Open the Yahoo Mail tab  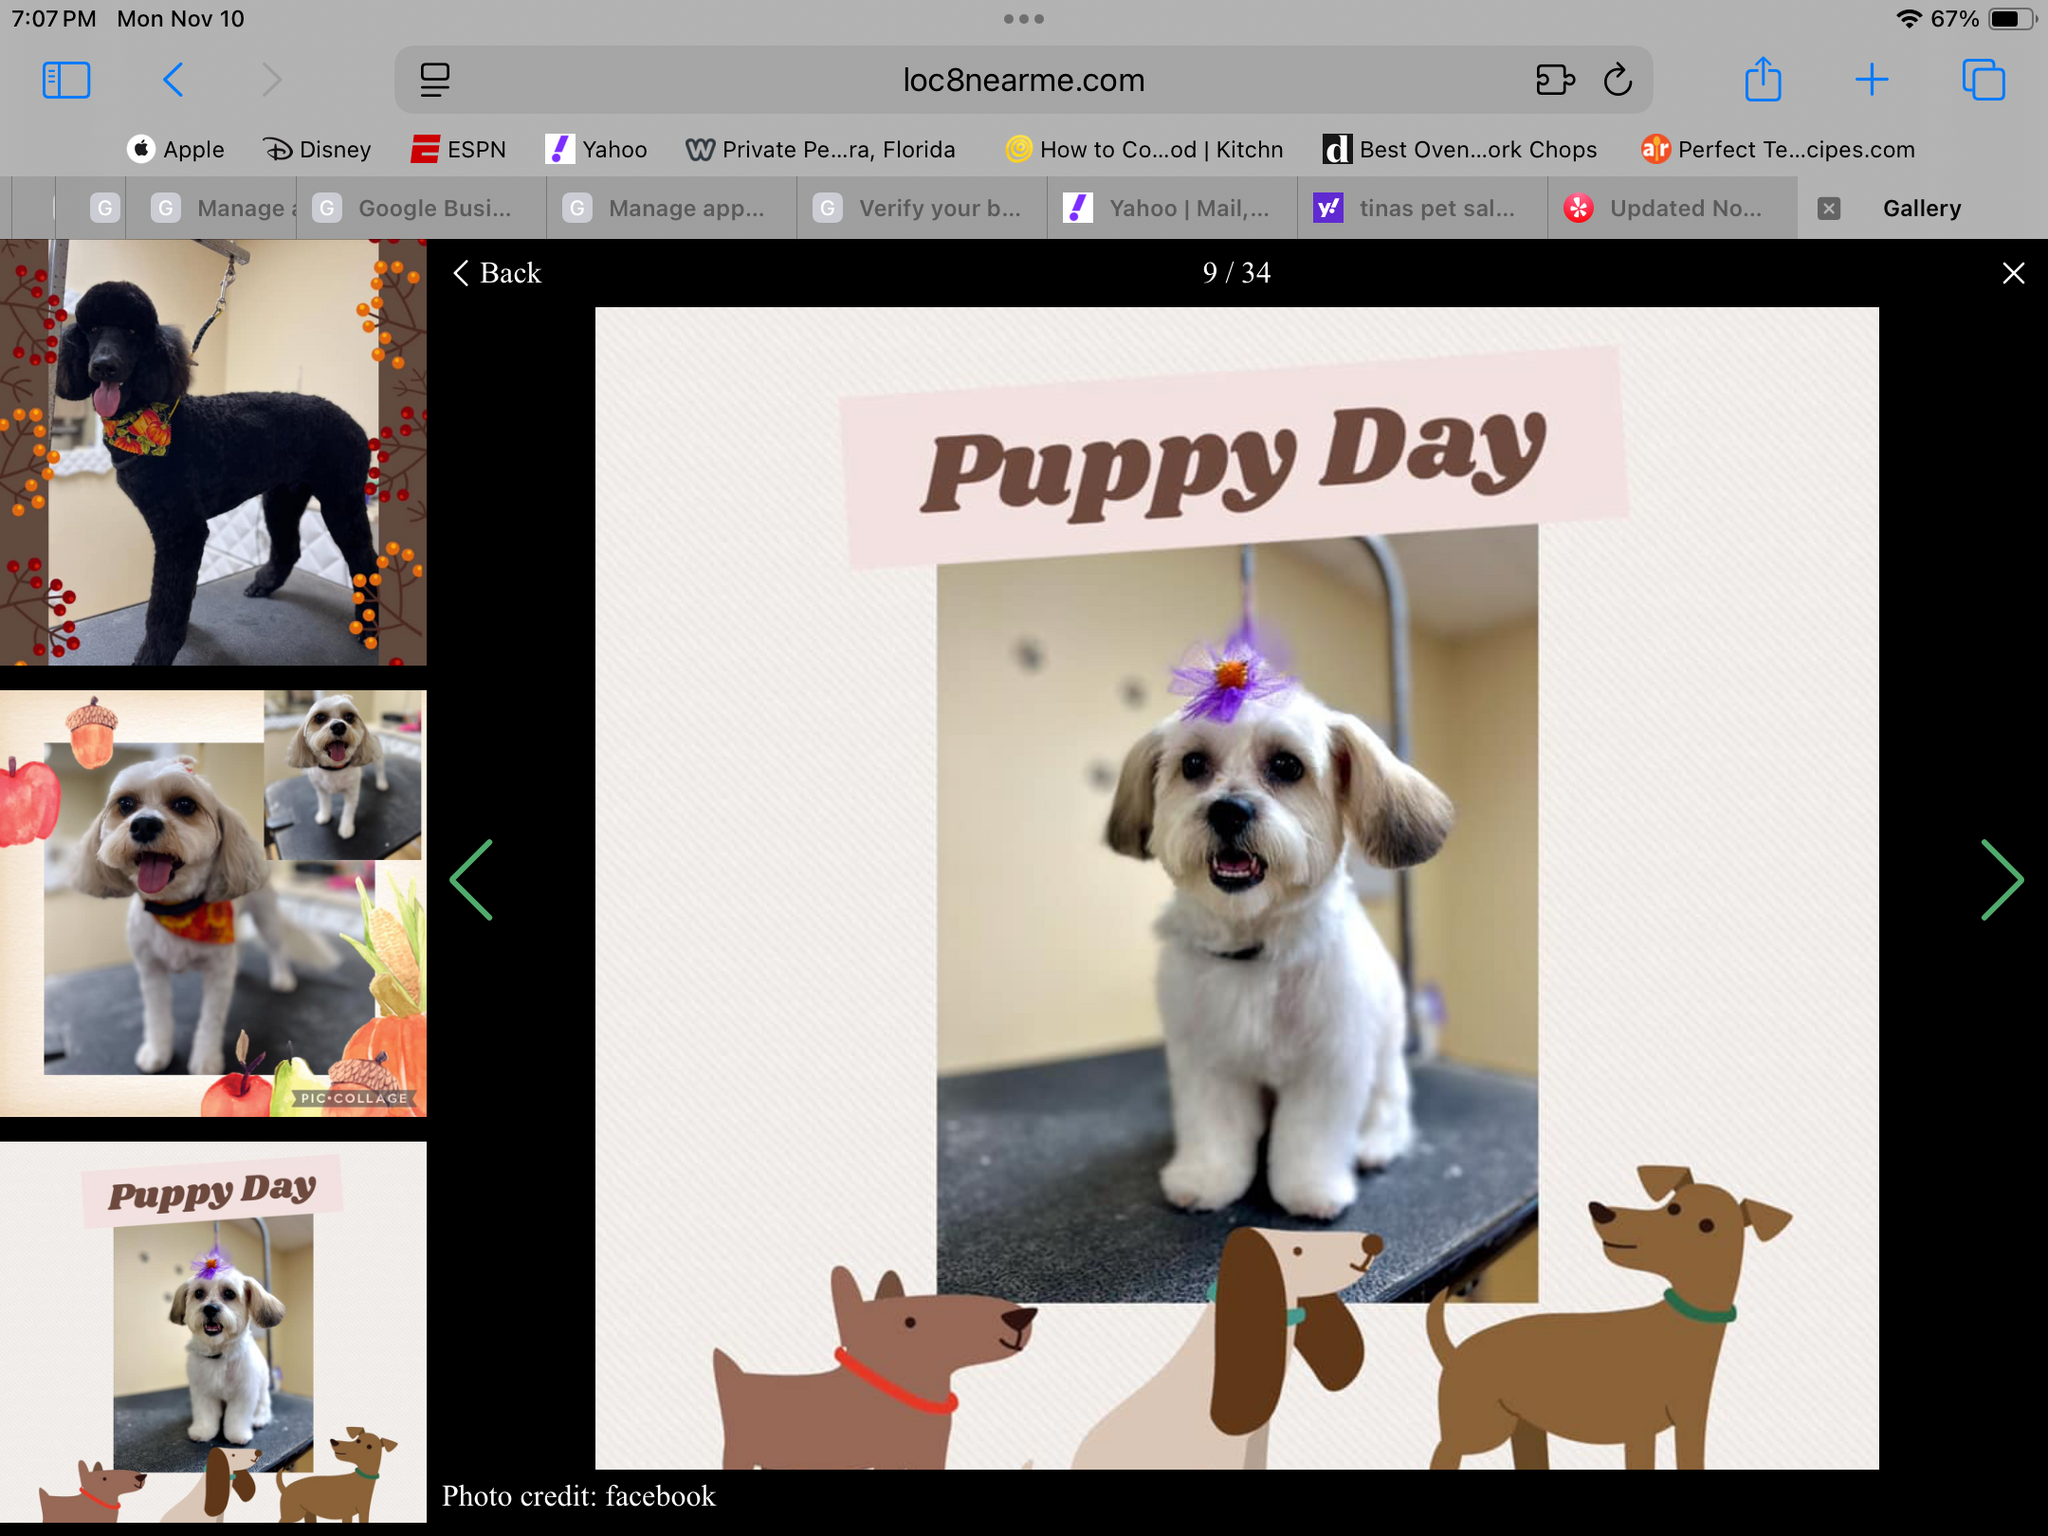click(x=1170, y=208)
